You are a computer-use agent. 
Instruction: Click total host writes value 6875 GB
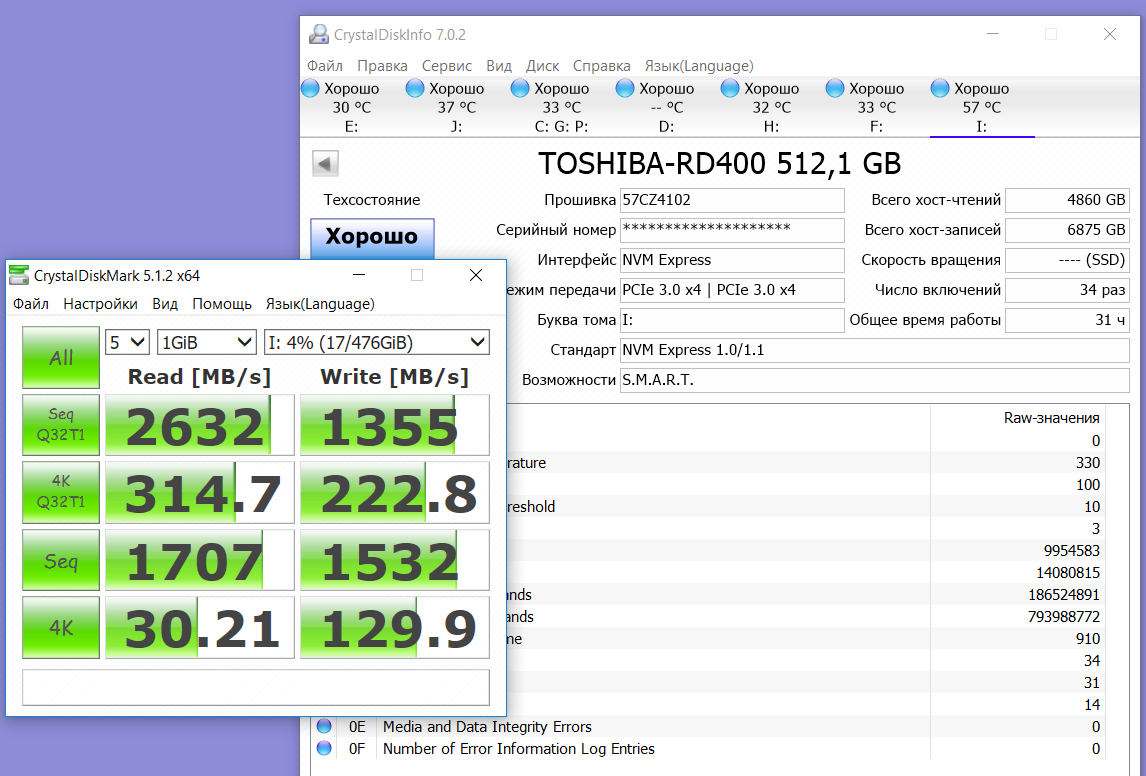click(1067, 230)
